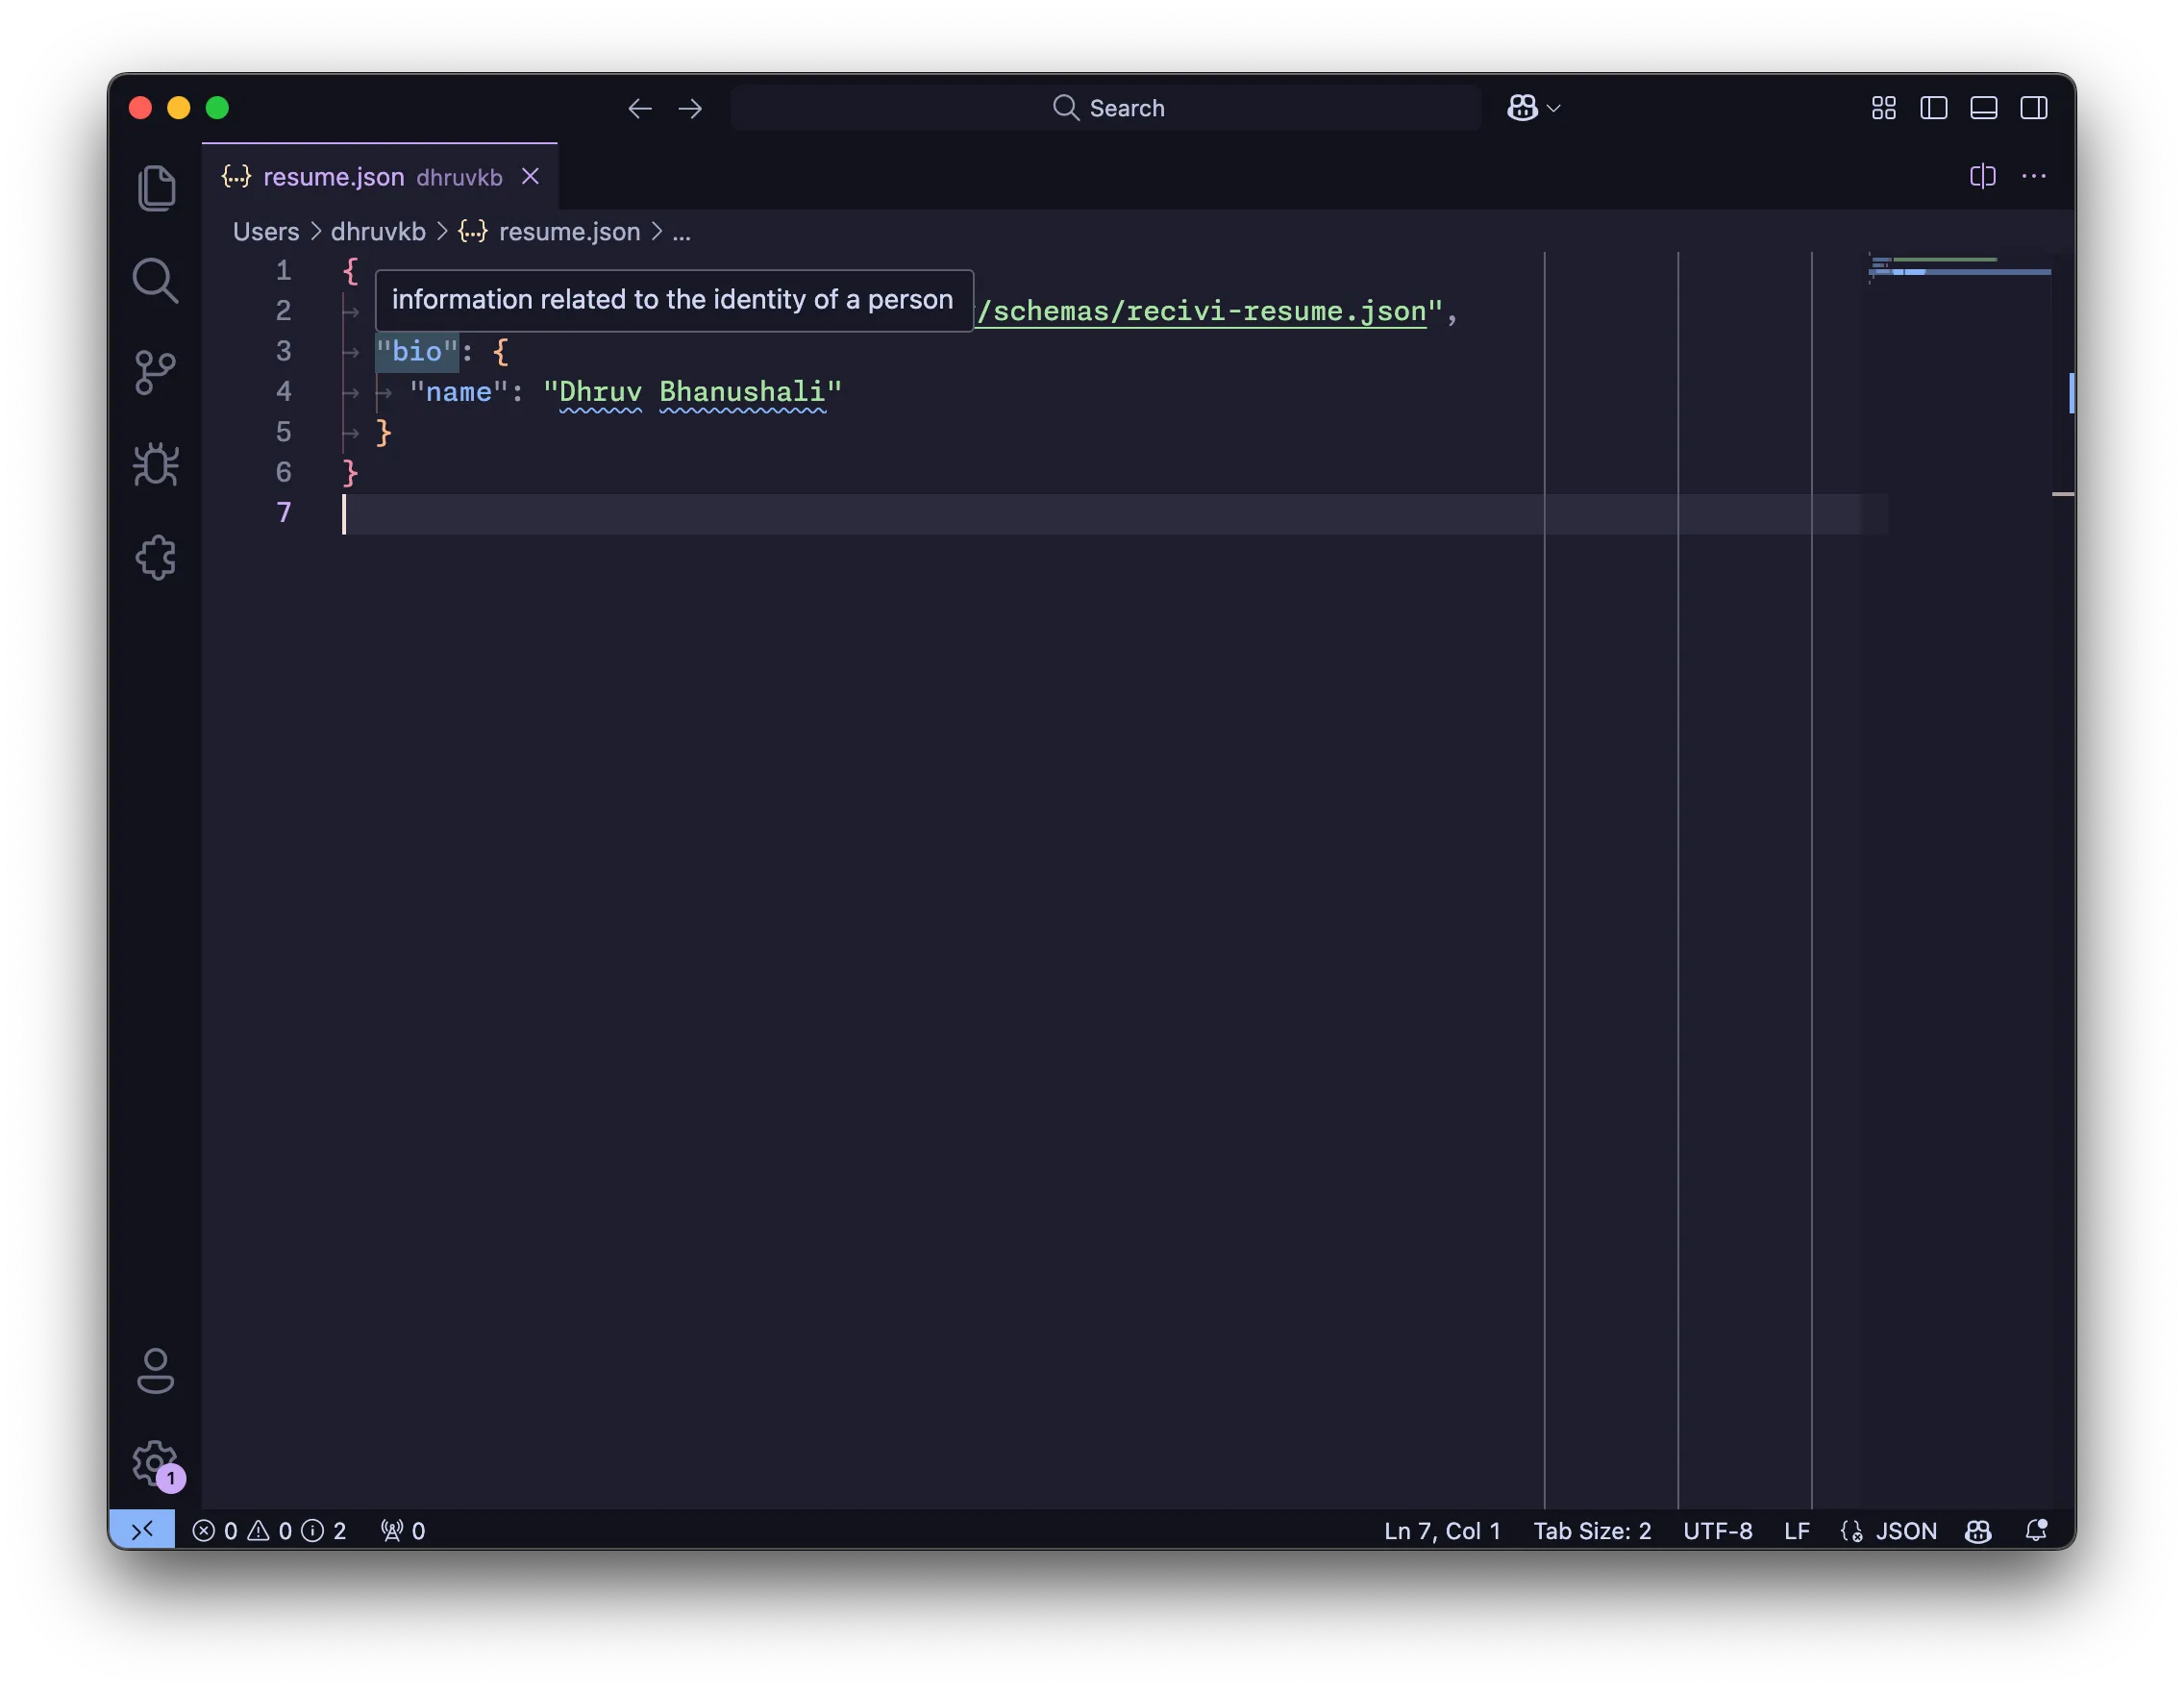Open the Copilot chat dropdown chevron
Screen dimensions: 2184x1692
coord(1553,108)
